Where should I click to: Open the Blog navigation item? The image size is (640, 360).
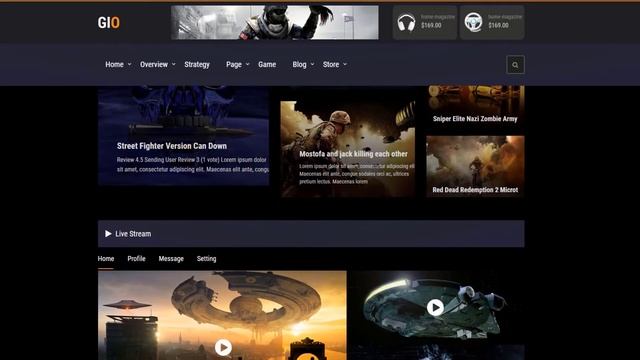click(x=299, y=64)
